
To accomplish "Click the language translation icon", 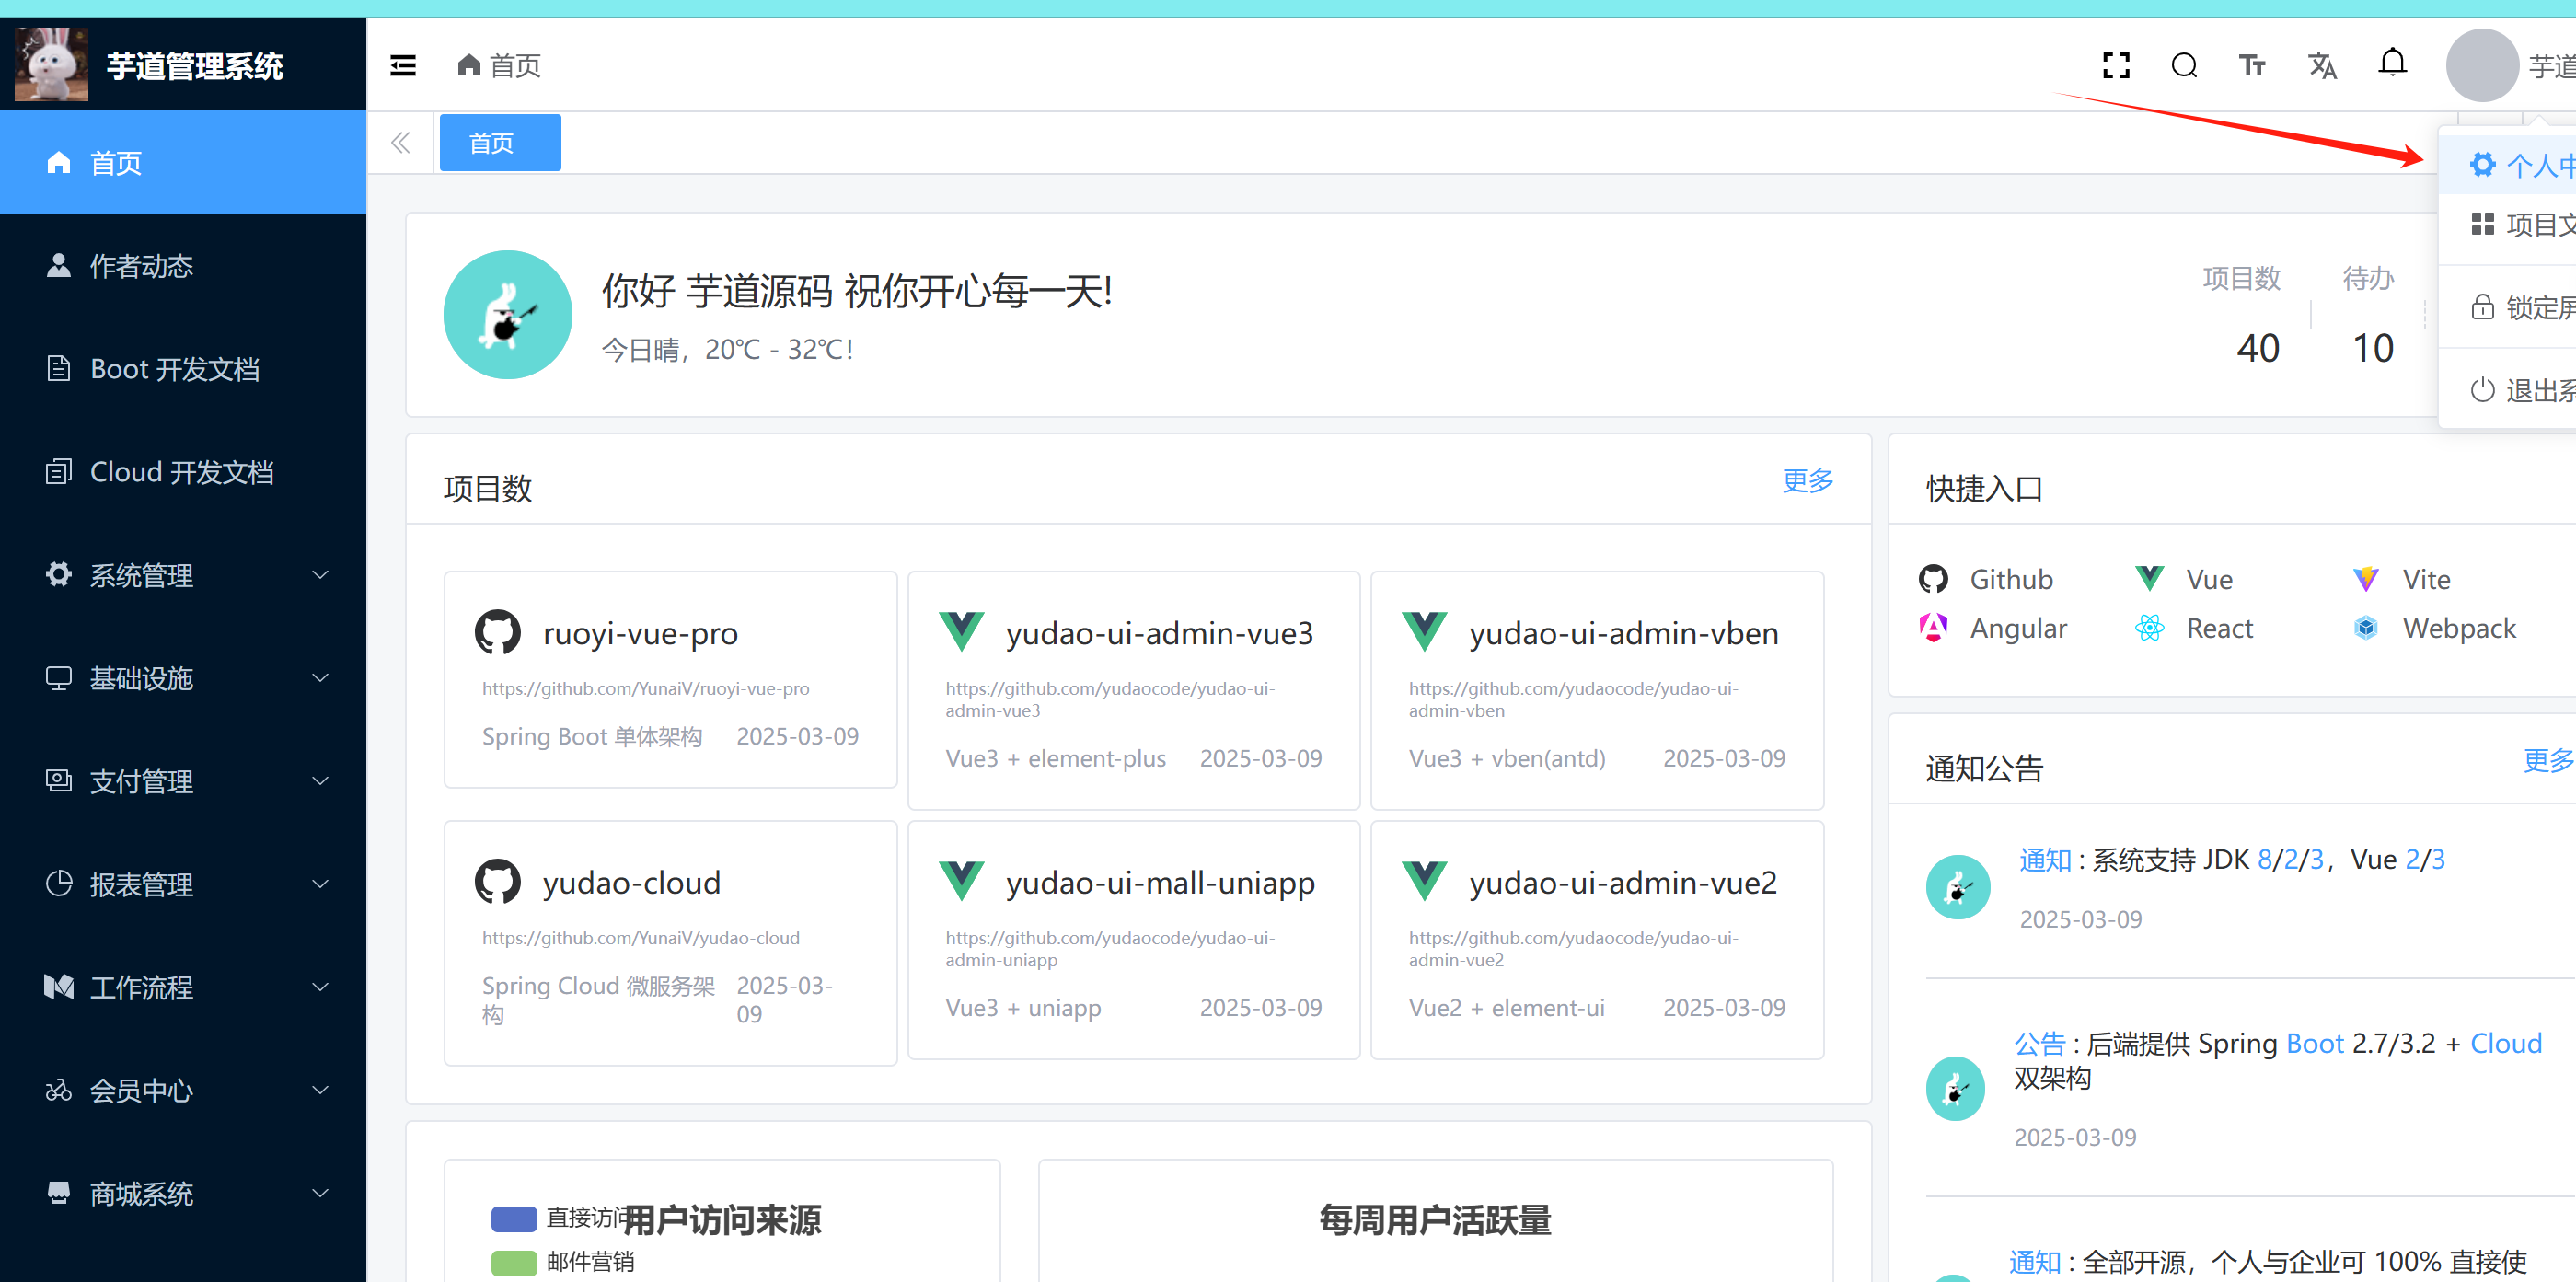I will point(2321,66).
